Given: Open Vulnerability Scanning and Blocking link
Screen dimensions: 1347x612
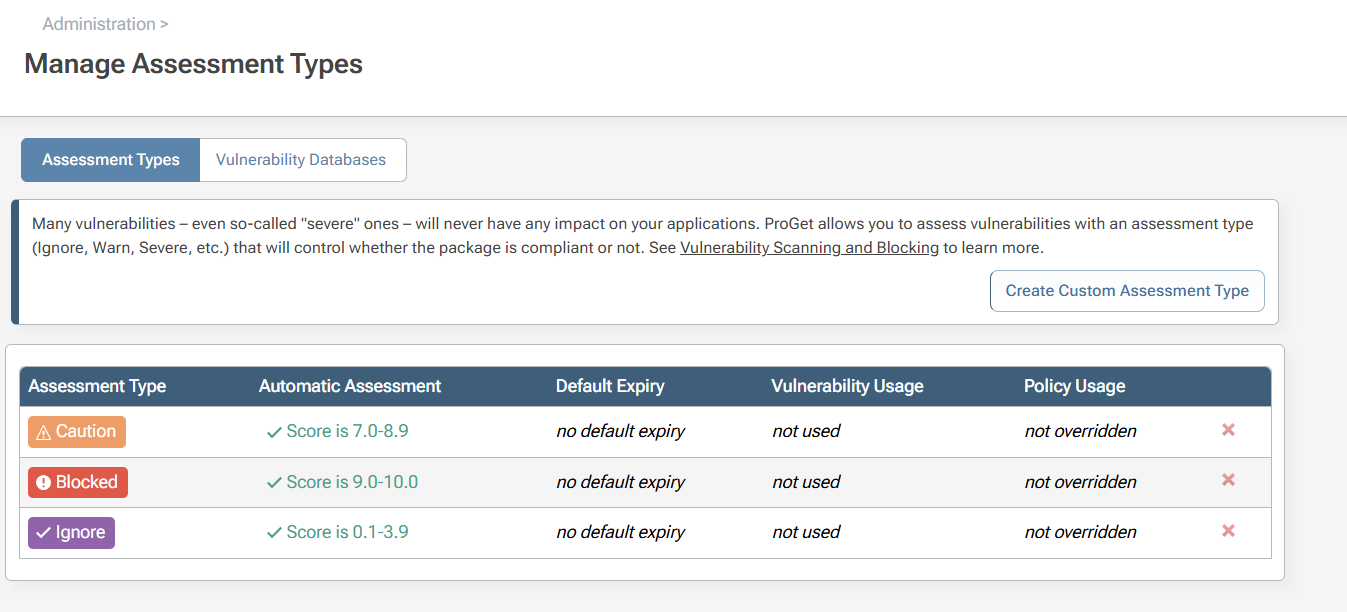Looking at the screenshot, I should (809, 248).
